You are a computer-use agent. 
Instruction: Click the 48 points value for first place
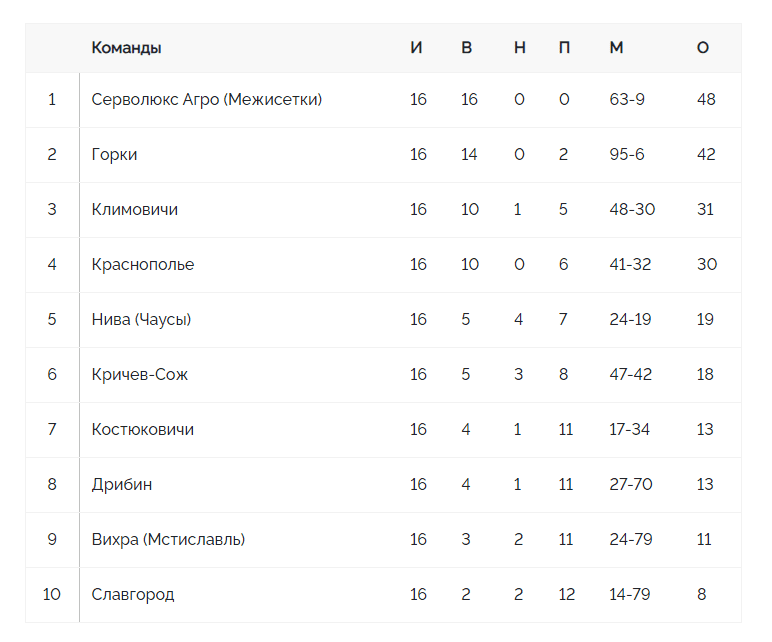point(706,99)
